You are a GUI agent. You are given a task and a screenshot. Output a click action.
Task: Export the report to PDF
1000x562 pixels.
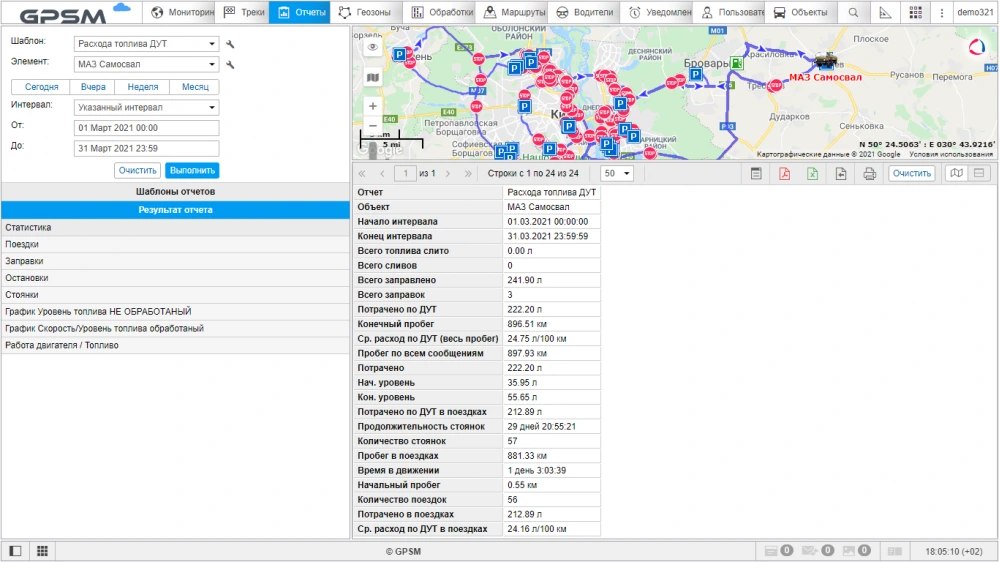pos(784,173)
